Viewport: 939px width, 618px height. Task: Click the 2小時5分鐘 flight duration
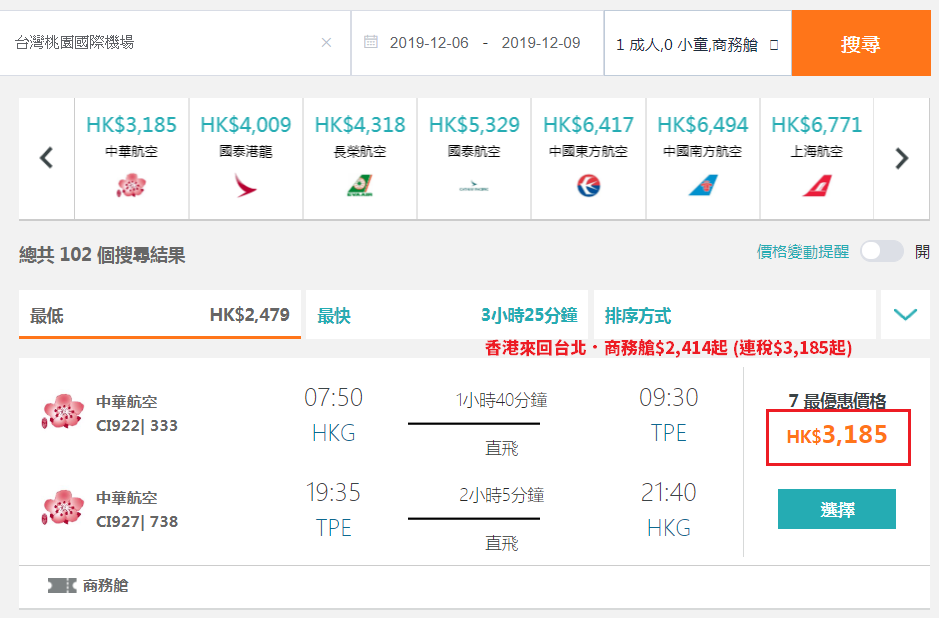point(502,495)
